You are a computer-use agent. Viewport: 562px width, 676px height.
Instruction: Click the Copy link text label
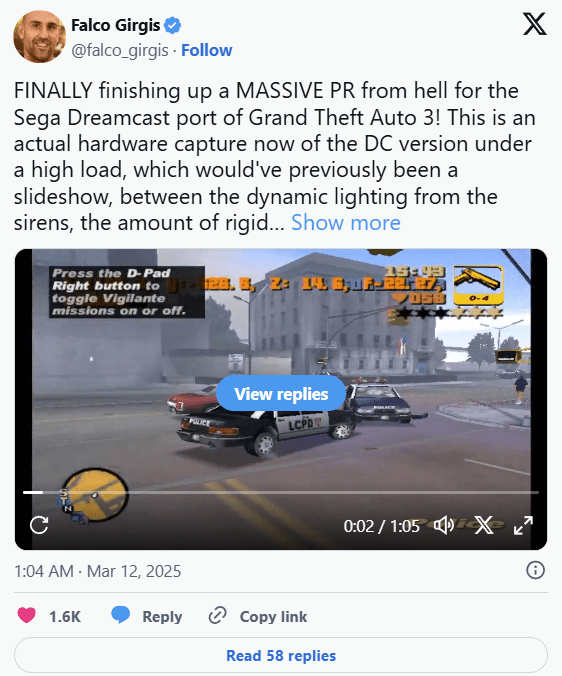(x=273, y=617)
